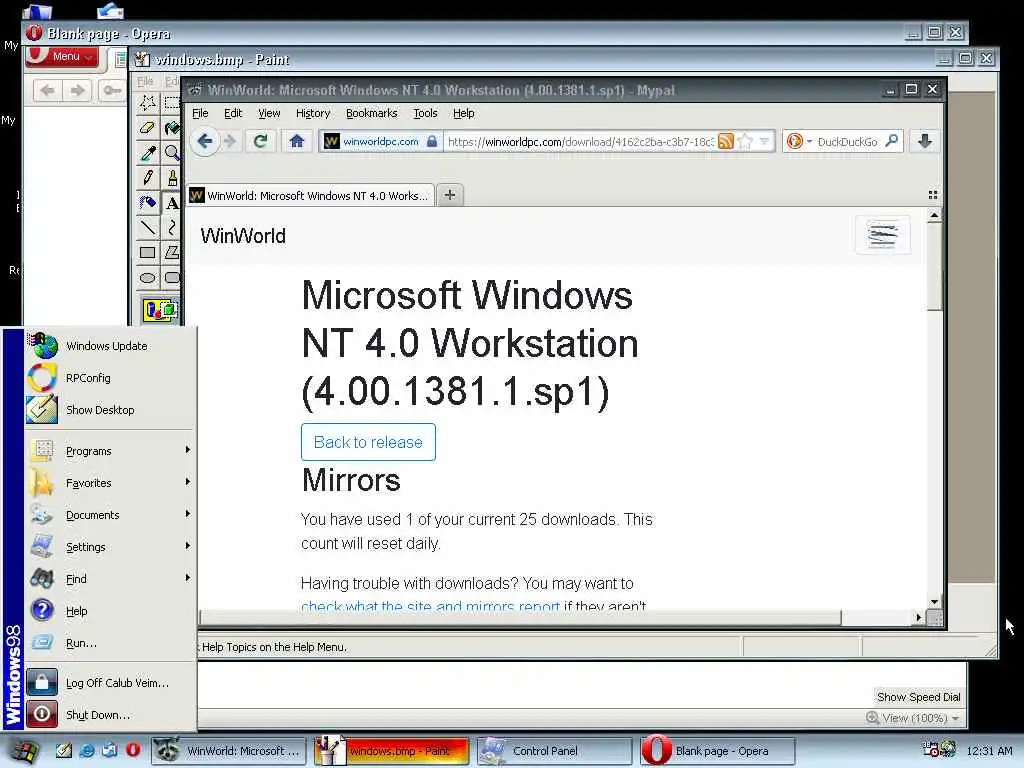This screenshot has width=1024, height=768.
Task: Click Opera's key password icon
Action: (x=112, y=90)
